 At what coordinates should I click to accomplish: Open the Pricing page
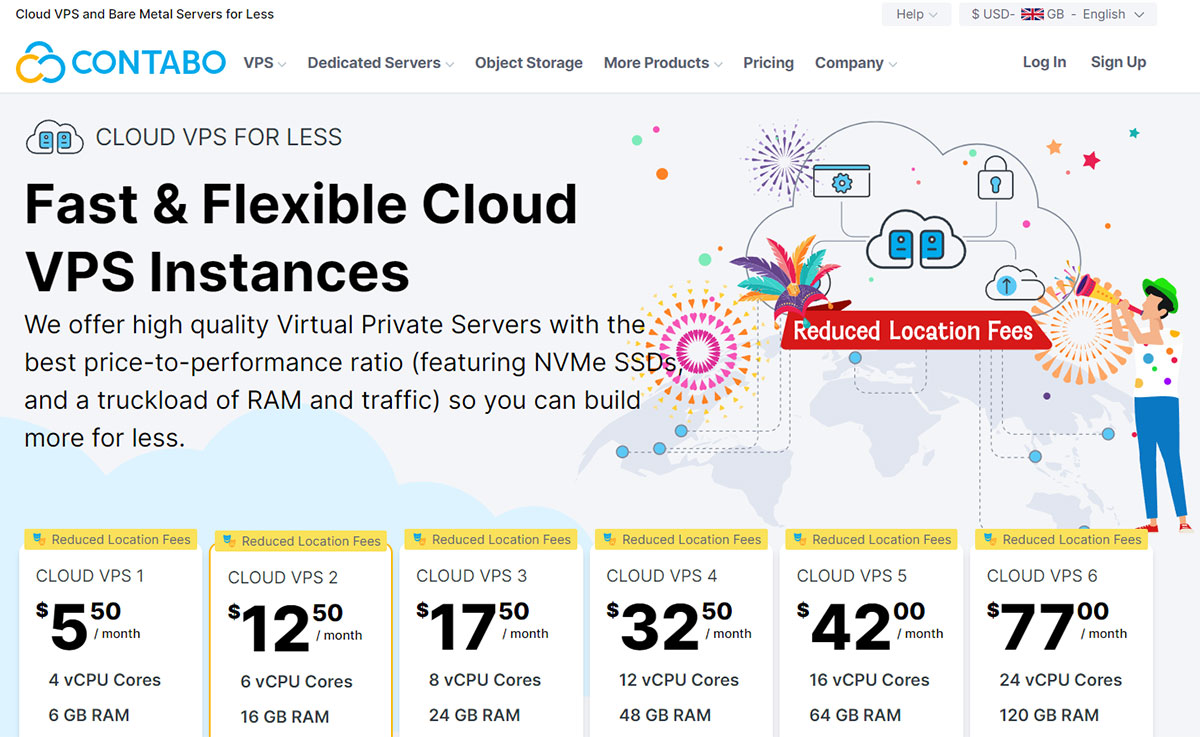pos(768,62)
